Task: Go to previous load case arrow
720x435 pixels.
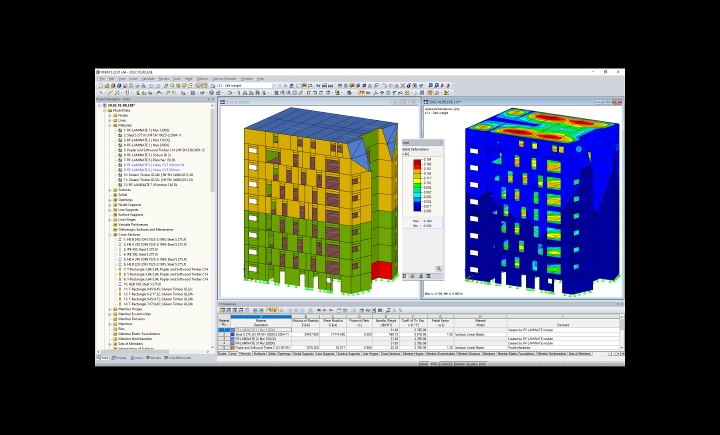Action: click(x=280, y=85)
